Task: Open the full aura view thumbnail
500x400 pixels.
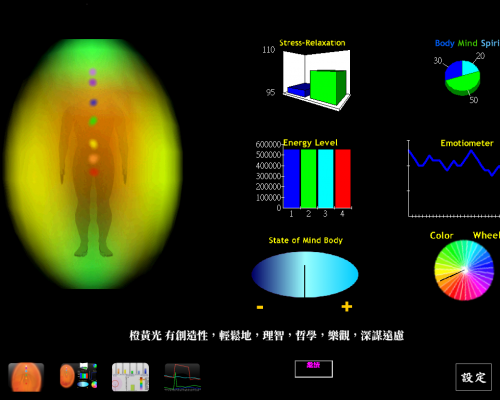Action: 26,377
